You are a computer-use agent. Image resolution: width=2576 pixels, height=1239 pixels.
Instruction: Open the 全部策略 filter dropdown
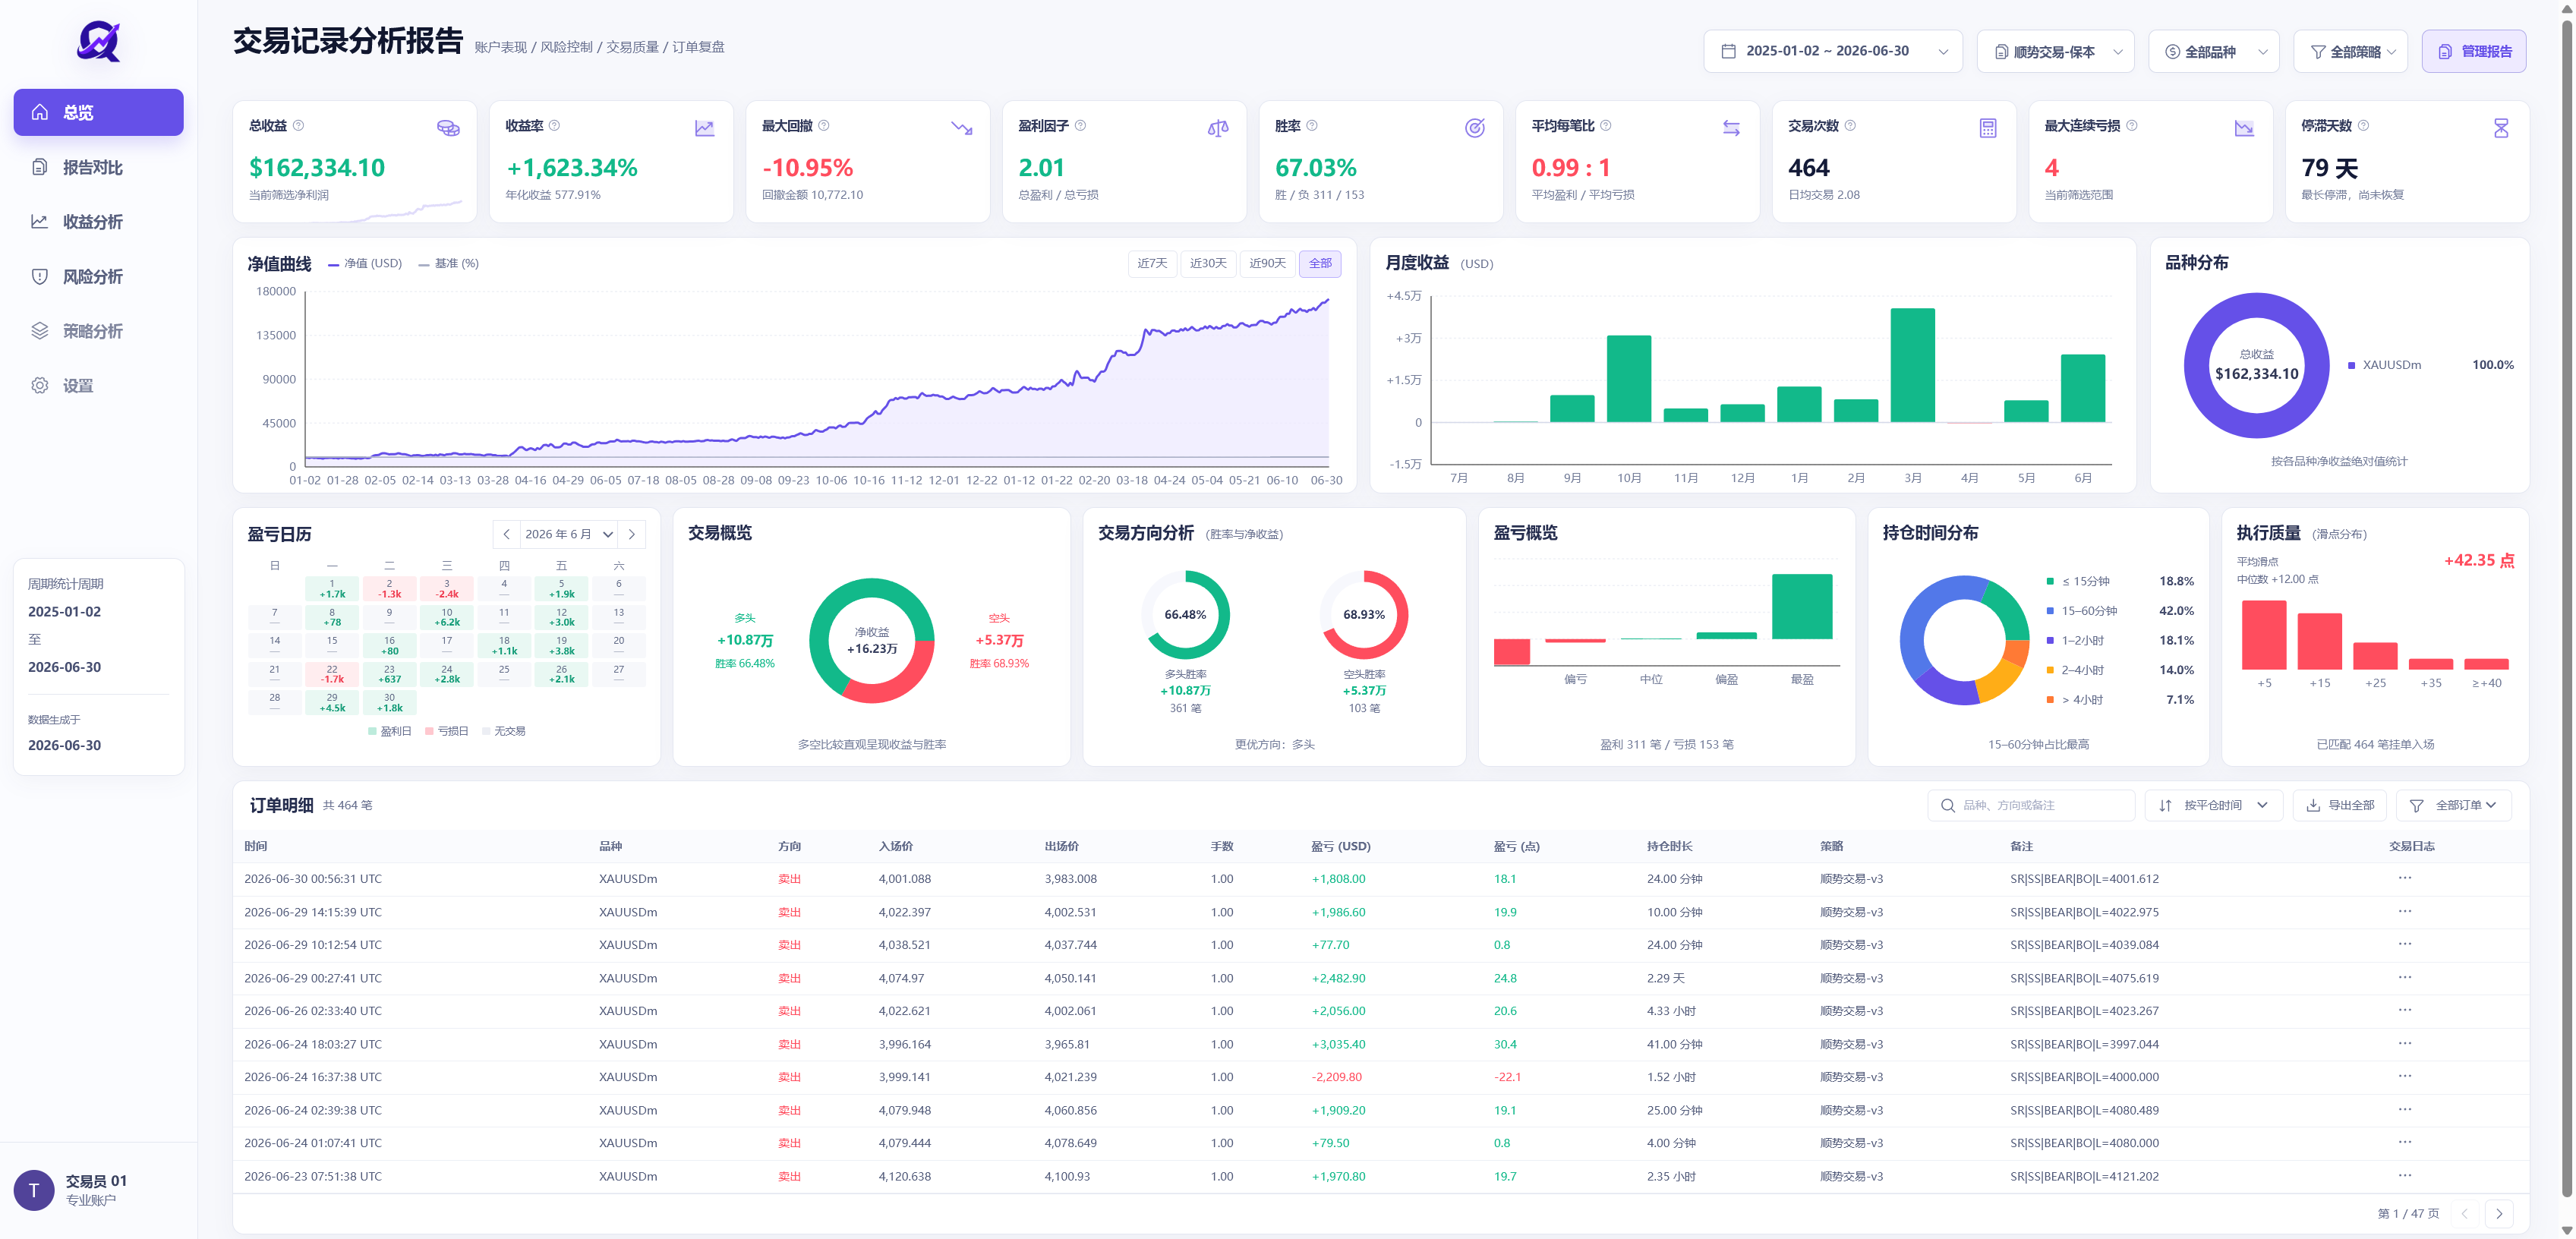point(2350,51)
